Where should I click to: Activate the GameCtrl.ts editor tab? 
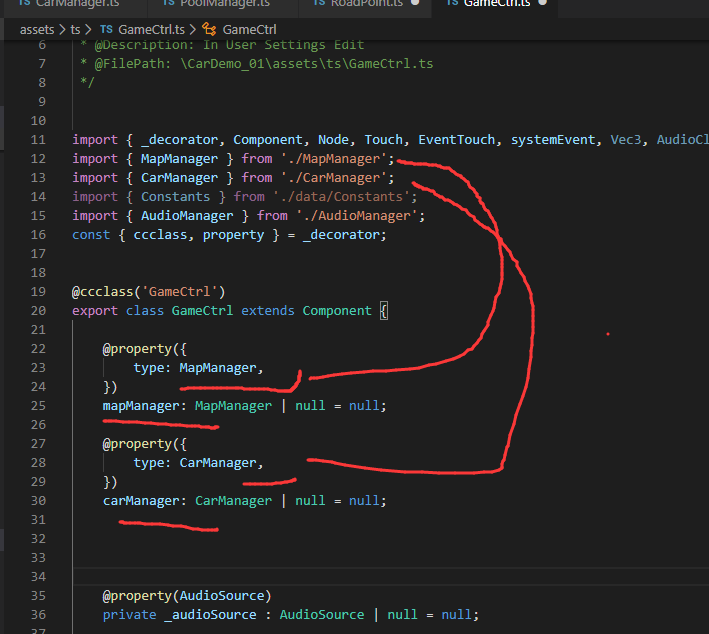496,4
